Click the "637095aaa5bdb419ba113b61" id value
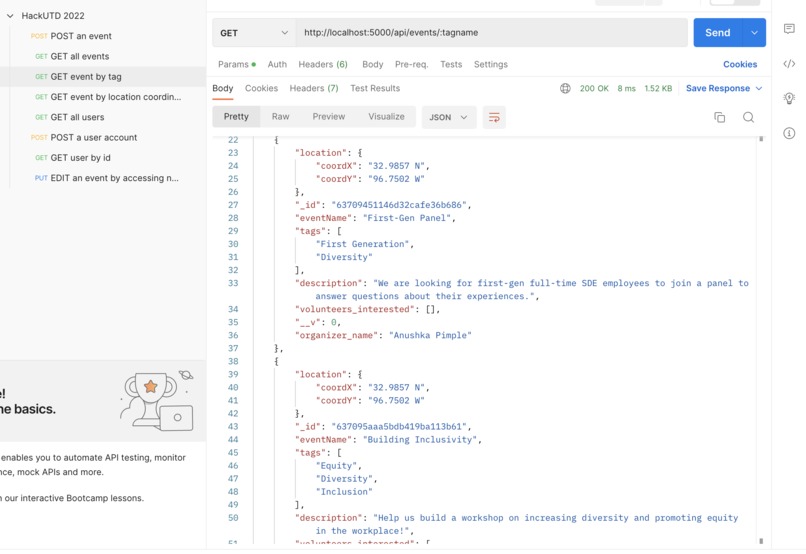The width and height of the screenshot is (806, 554). 399,427
